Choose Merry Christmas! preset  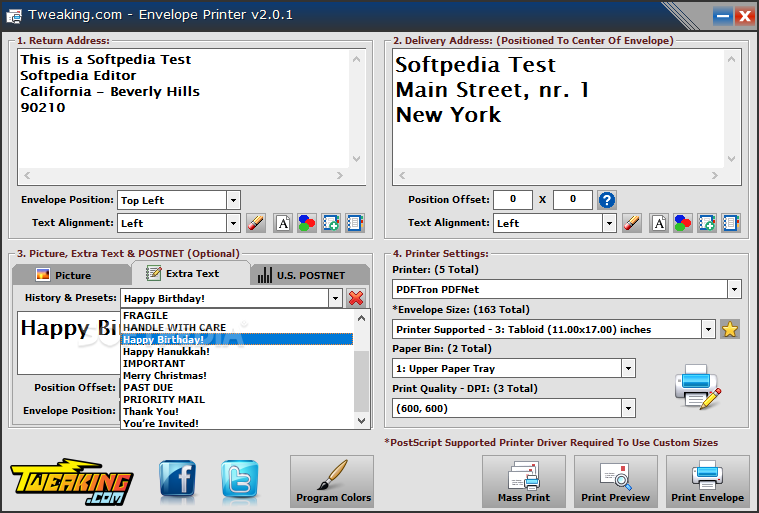(237, 376)
